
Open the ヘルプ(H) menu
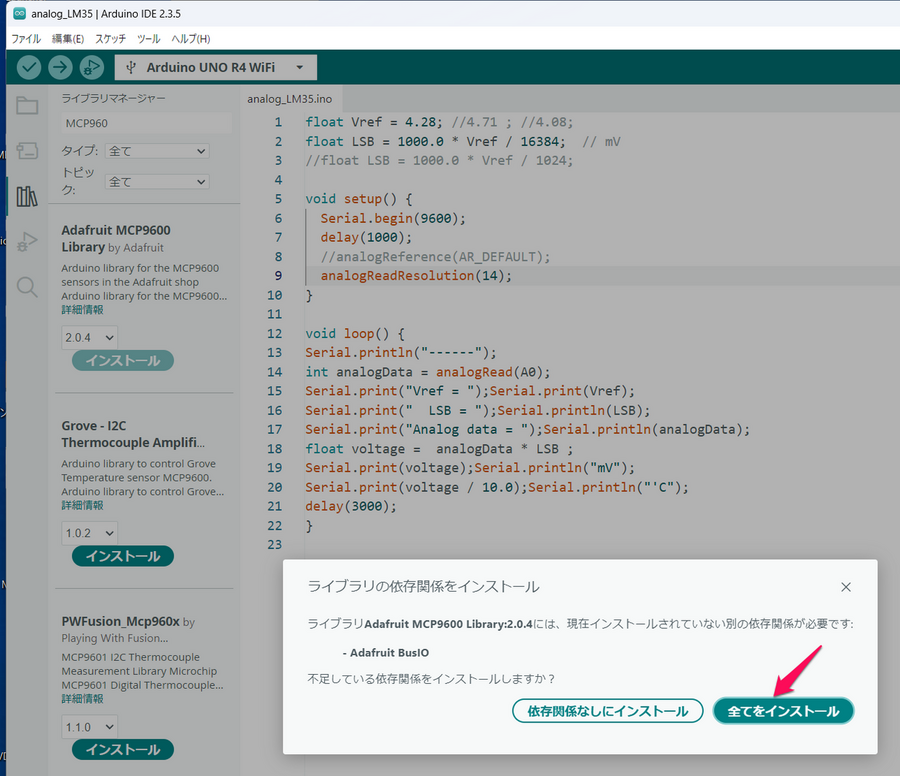(191, 39)
